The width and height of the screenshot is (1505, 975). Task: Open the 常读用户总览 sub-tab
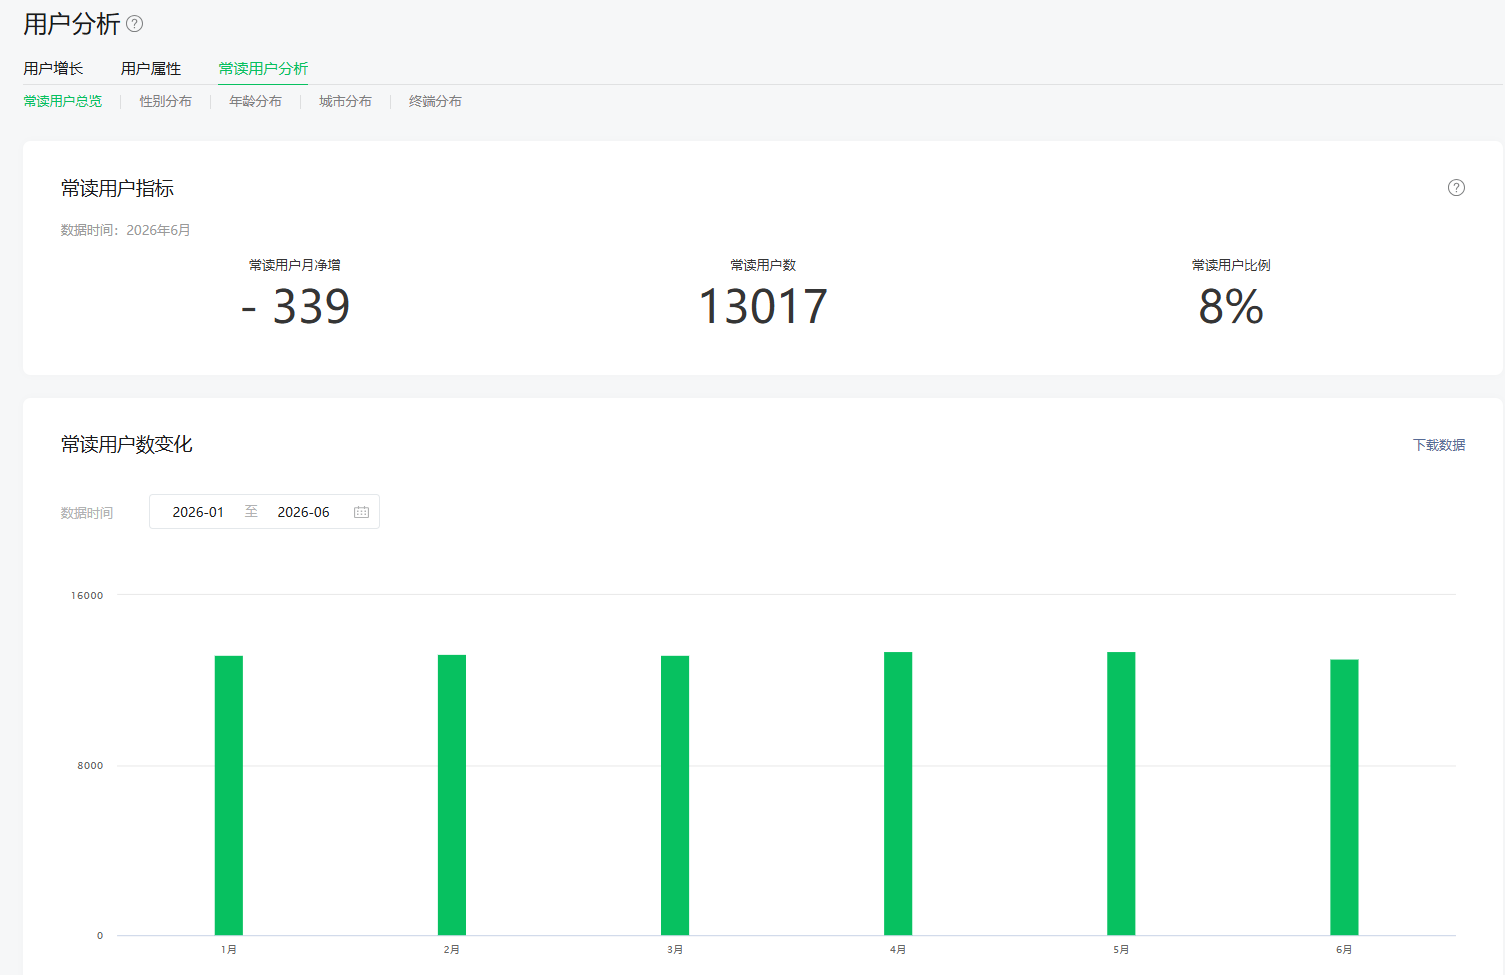point(62,101)
